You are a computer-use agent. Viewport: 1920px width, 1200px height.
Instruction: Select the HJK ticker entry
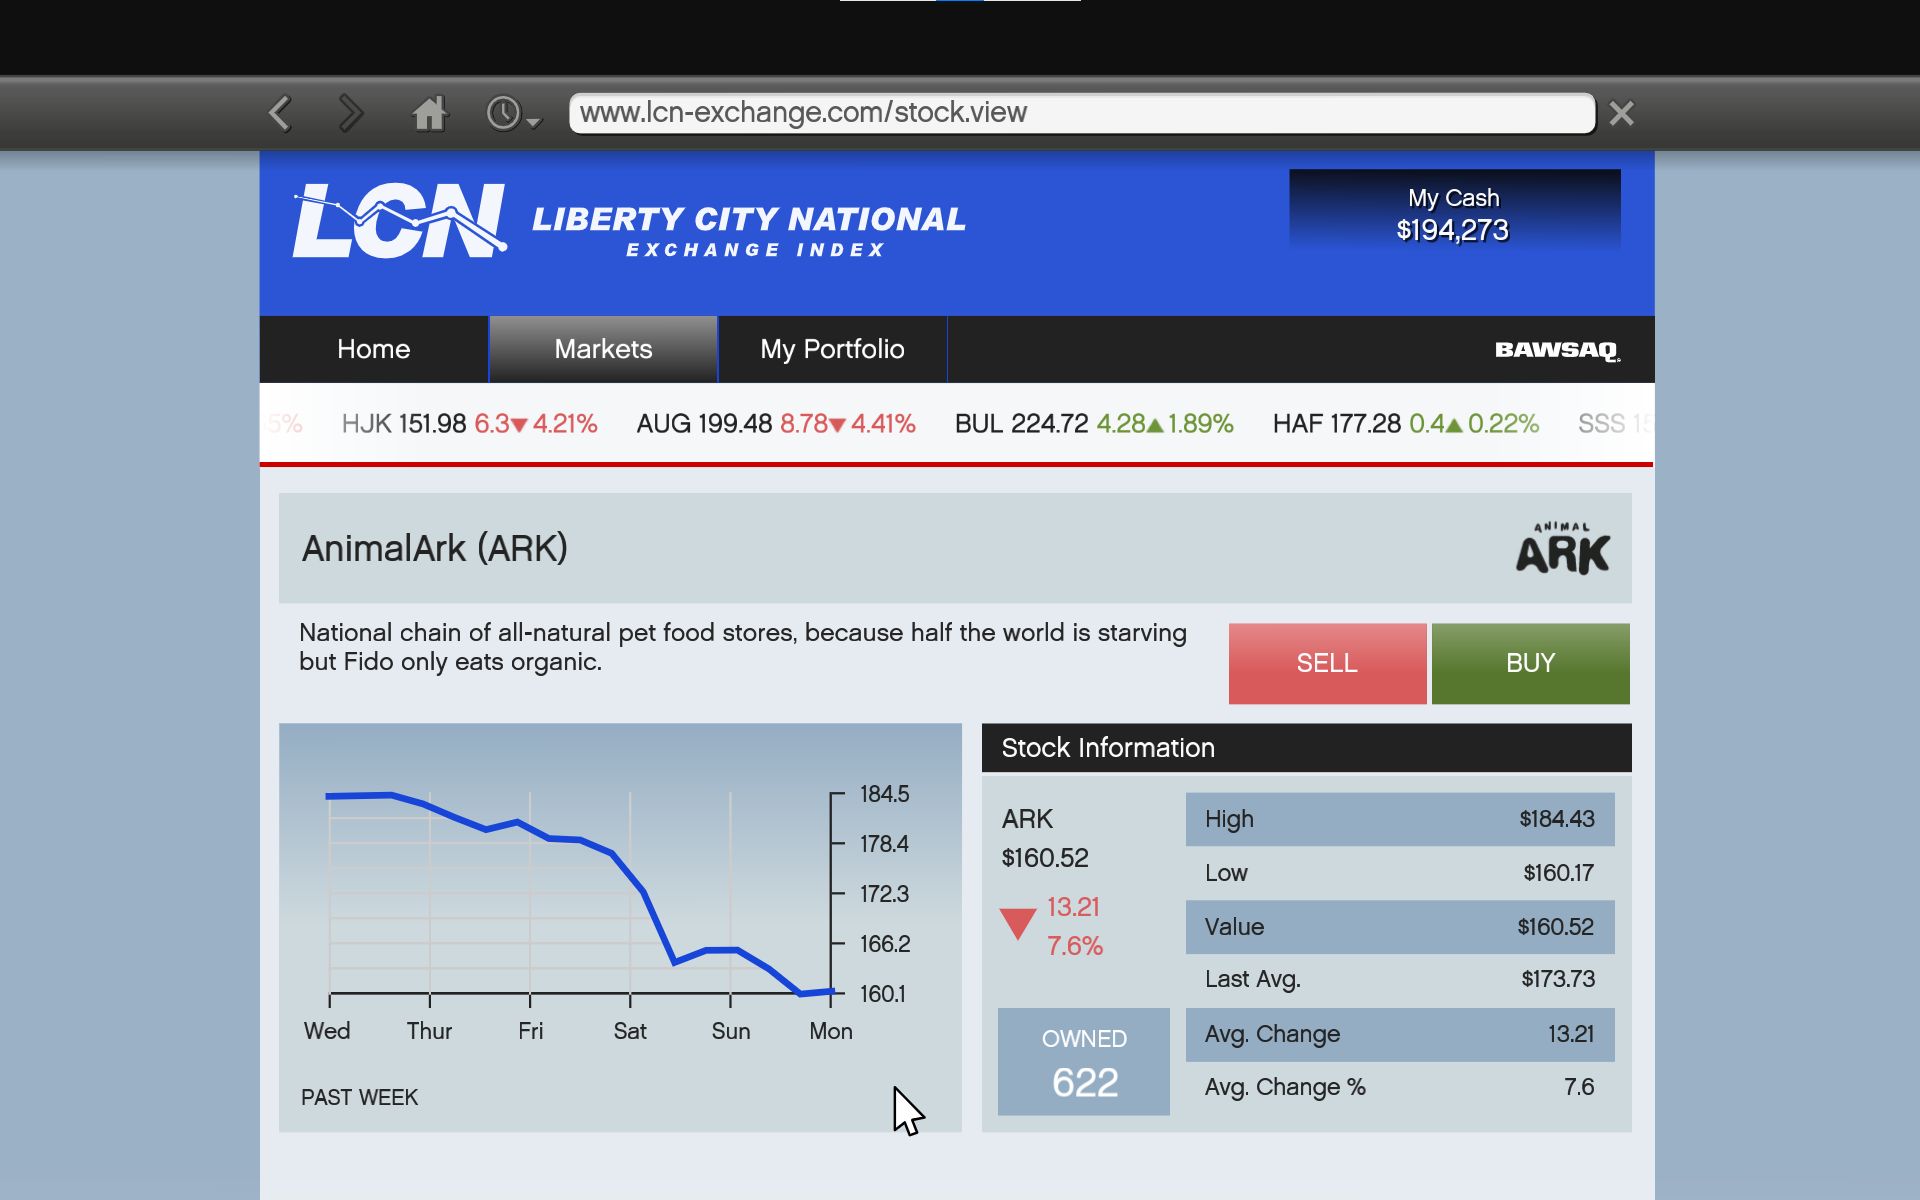click(469, 424)
